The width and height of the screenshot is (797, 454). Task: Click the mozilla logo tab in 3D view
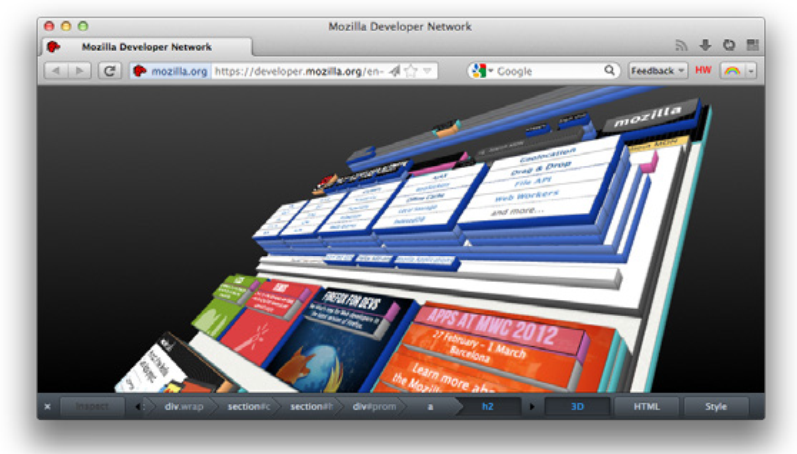pos(649,116)
